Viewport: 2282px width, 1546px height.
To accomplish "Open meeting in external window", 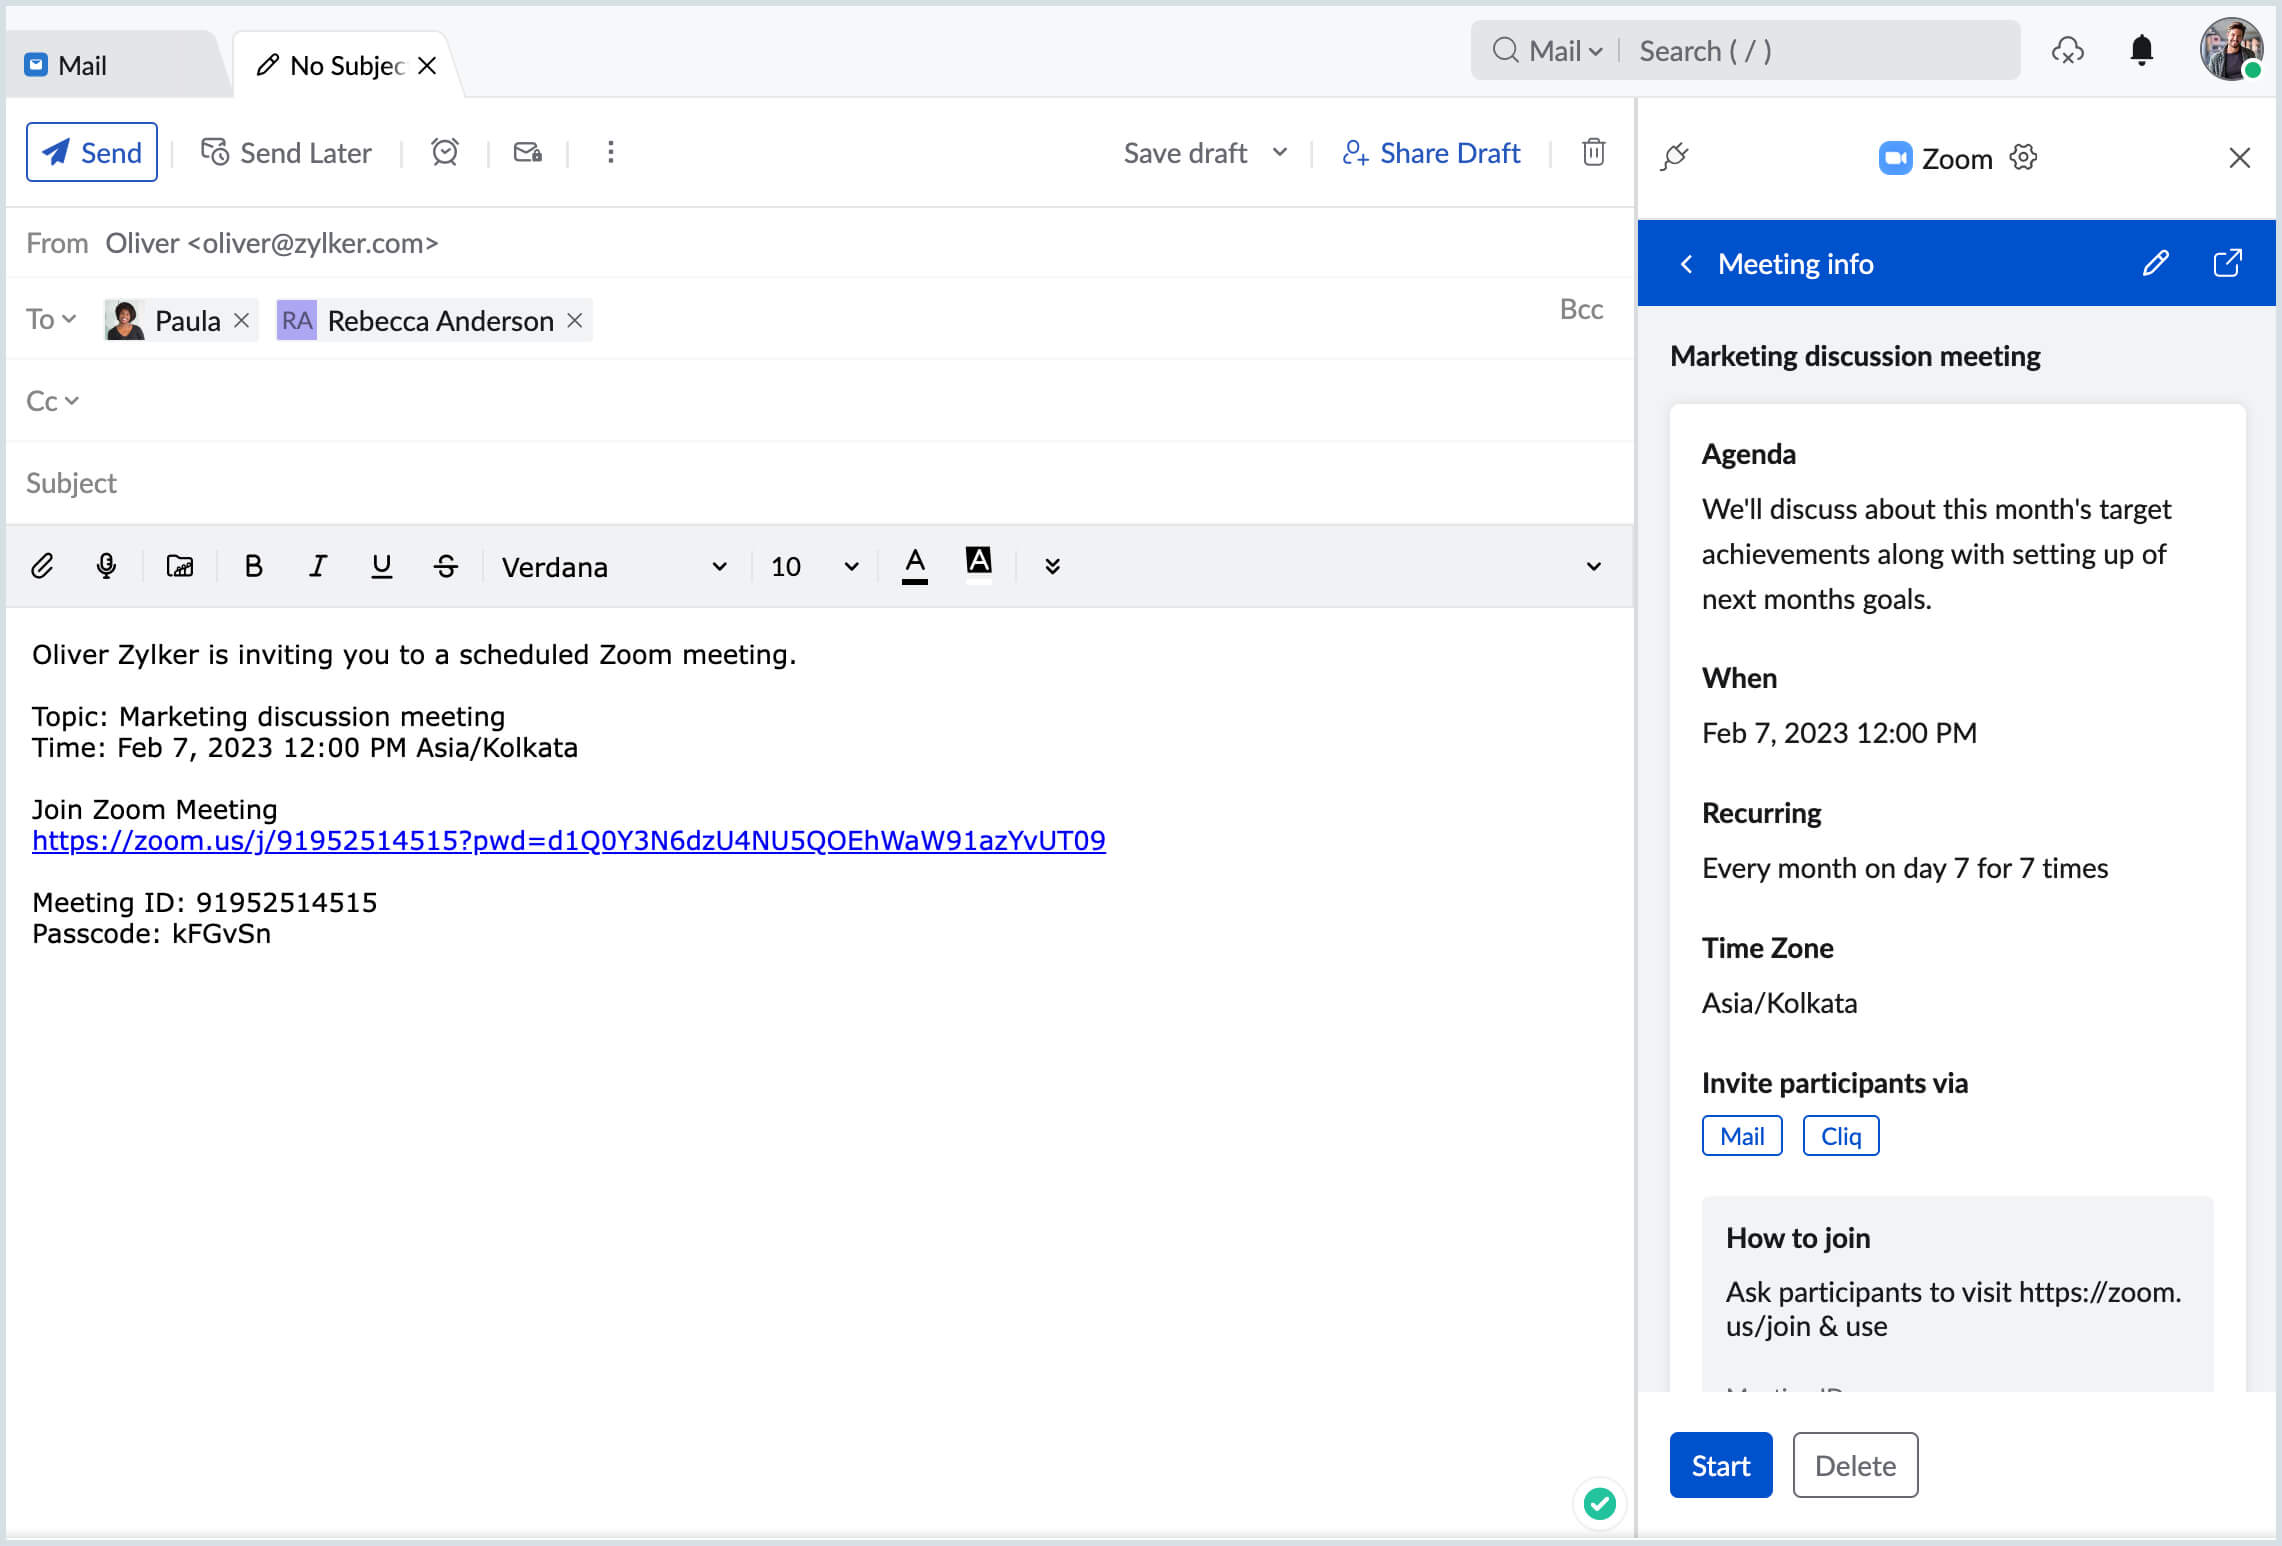I will 2228,263.
